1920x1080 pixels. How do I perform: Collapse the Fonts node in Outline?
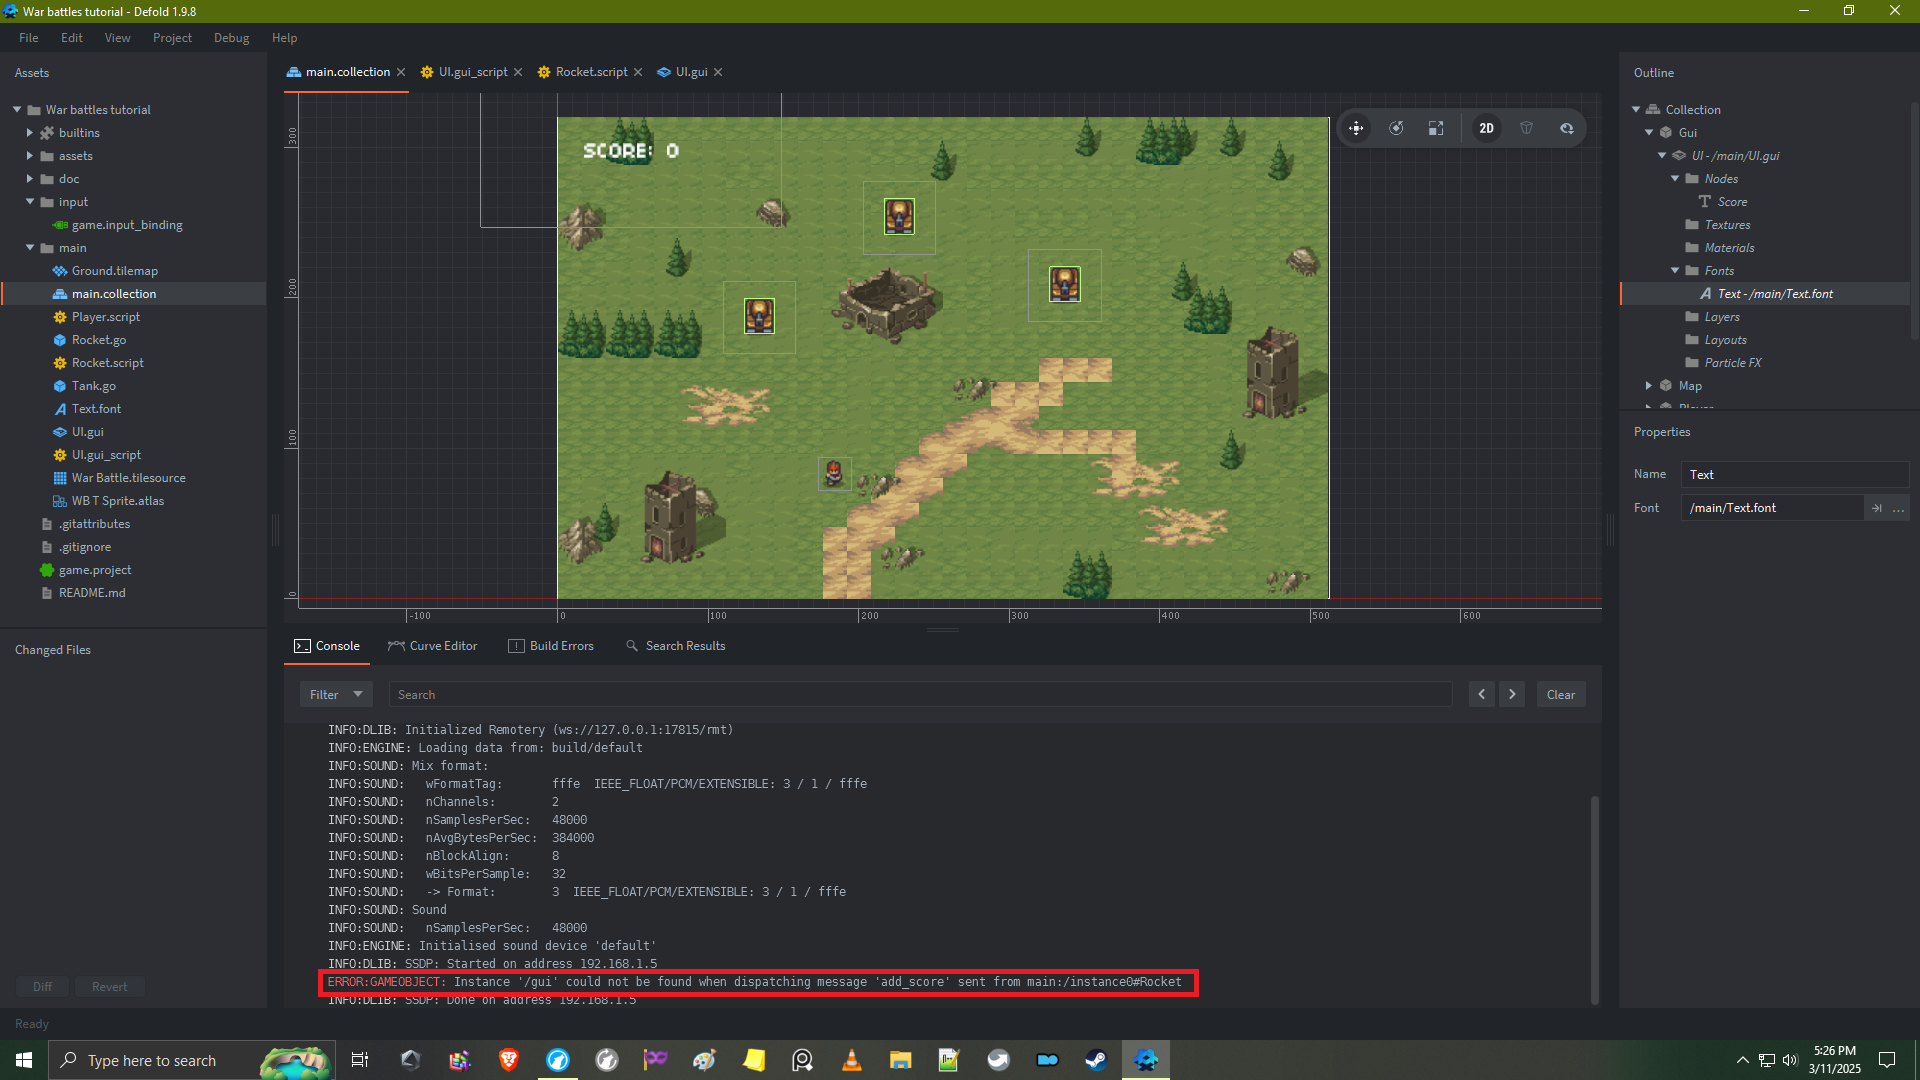tap(1675, 271)
